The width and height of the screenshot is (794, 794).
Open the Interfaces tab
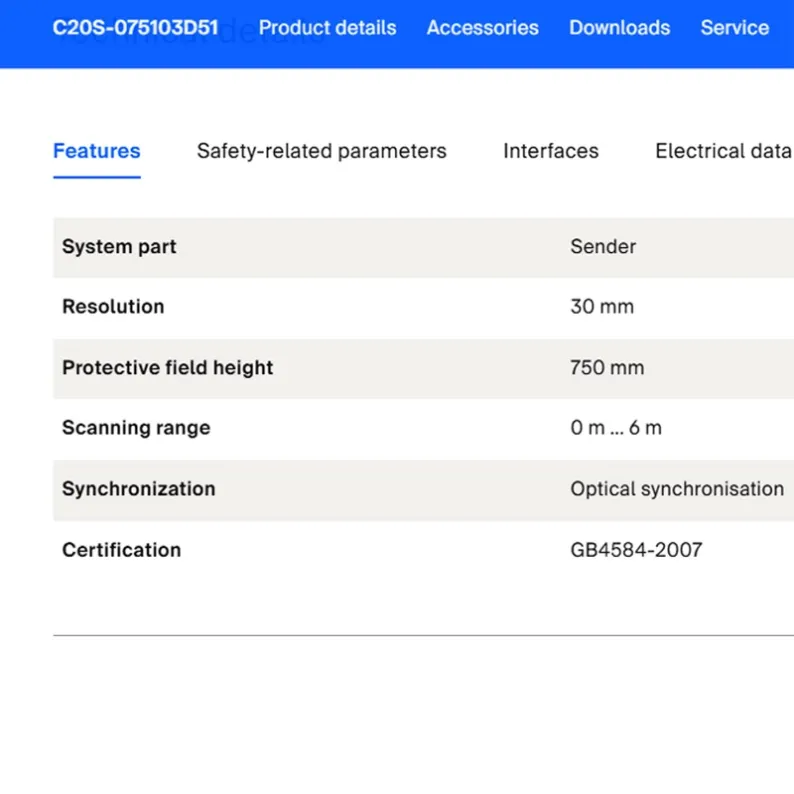point(551,151)
